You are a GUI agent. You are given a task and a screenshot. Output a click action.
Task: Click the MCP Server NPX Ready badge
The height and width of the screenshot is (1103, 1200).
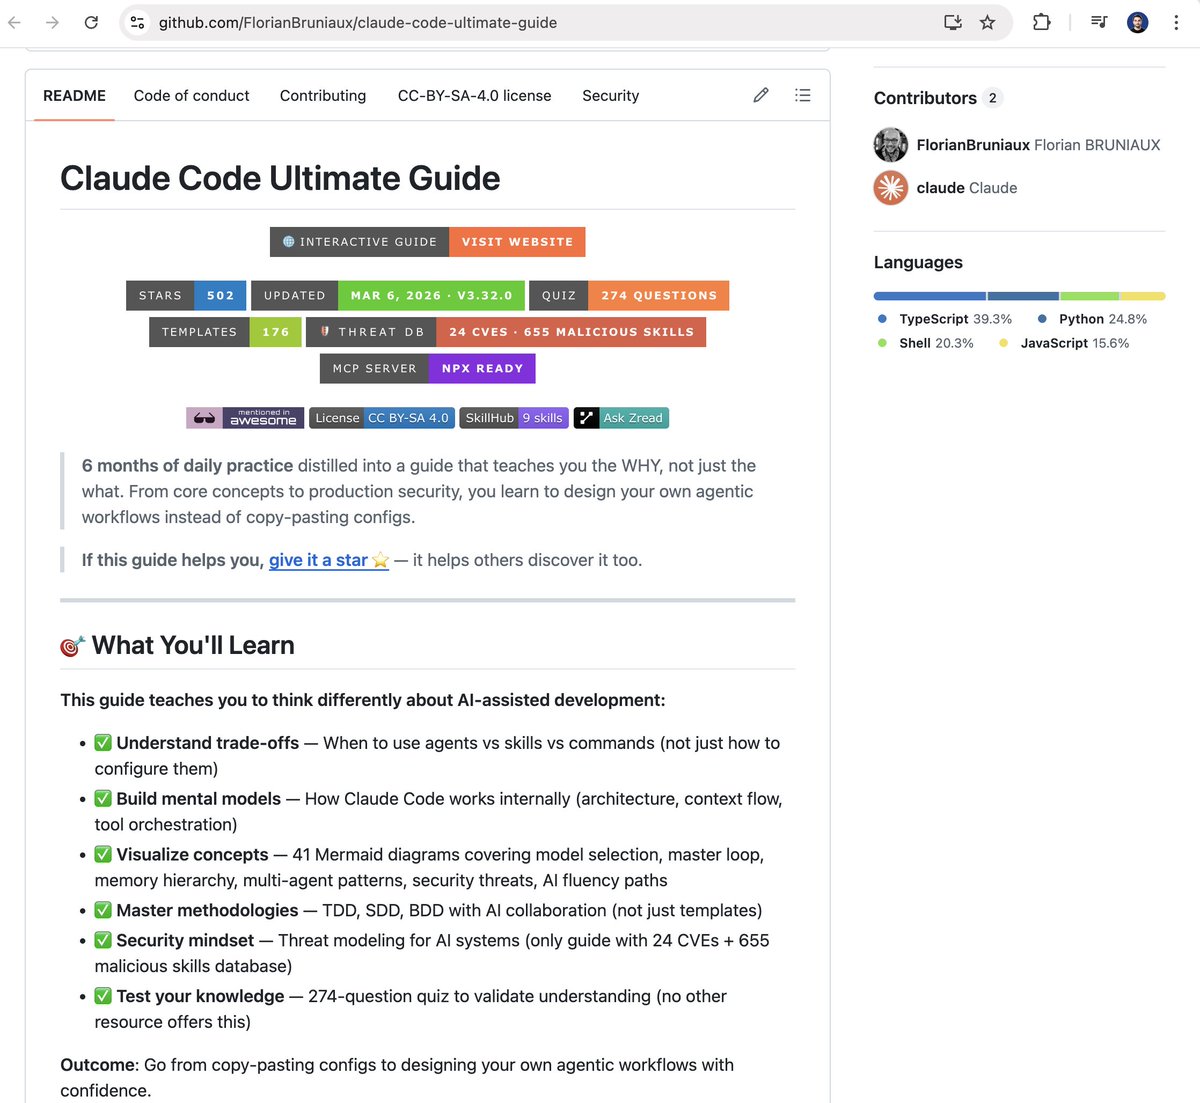click(428, 368)
